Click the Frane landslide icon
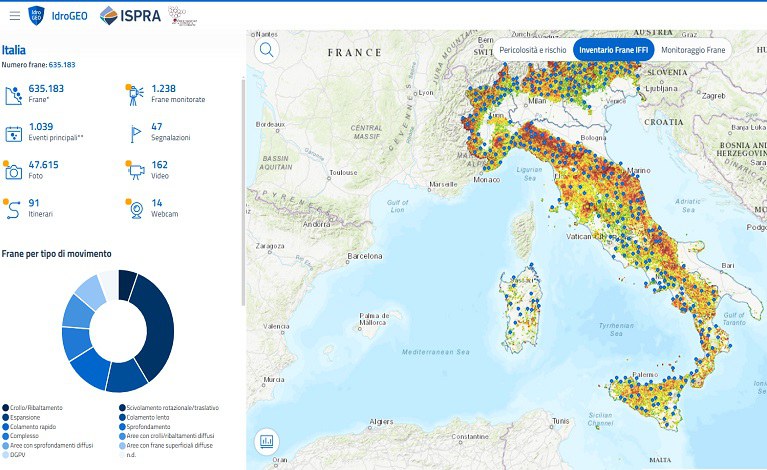 pyautogui.click(x=14, y=95)
